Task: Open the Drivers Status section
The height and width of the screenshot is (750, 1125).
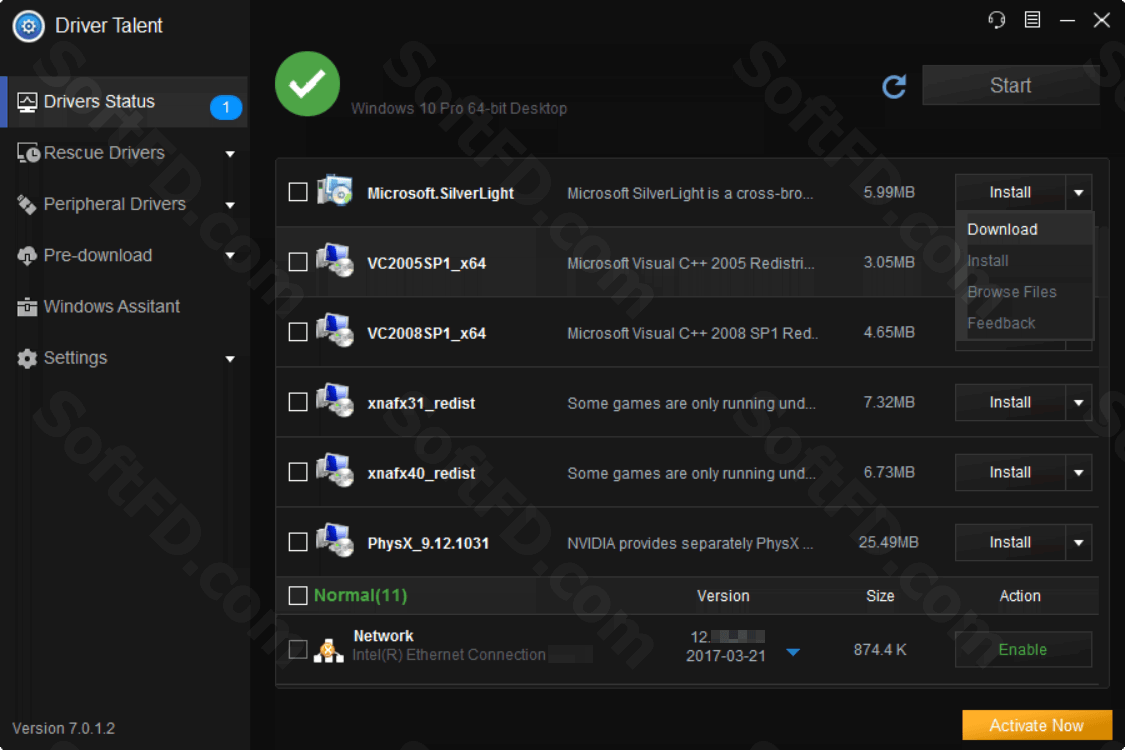Action: [124, 102]
